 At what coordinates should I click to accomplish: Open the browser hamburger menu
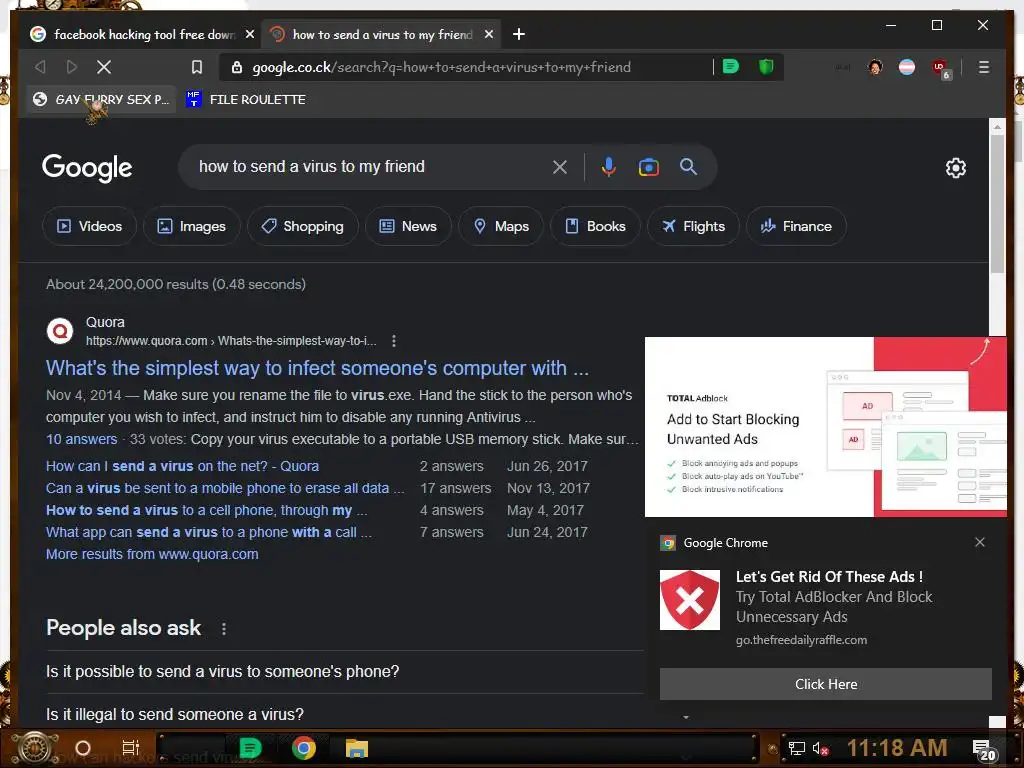pyautogui.click(x=984, y=67)
